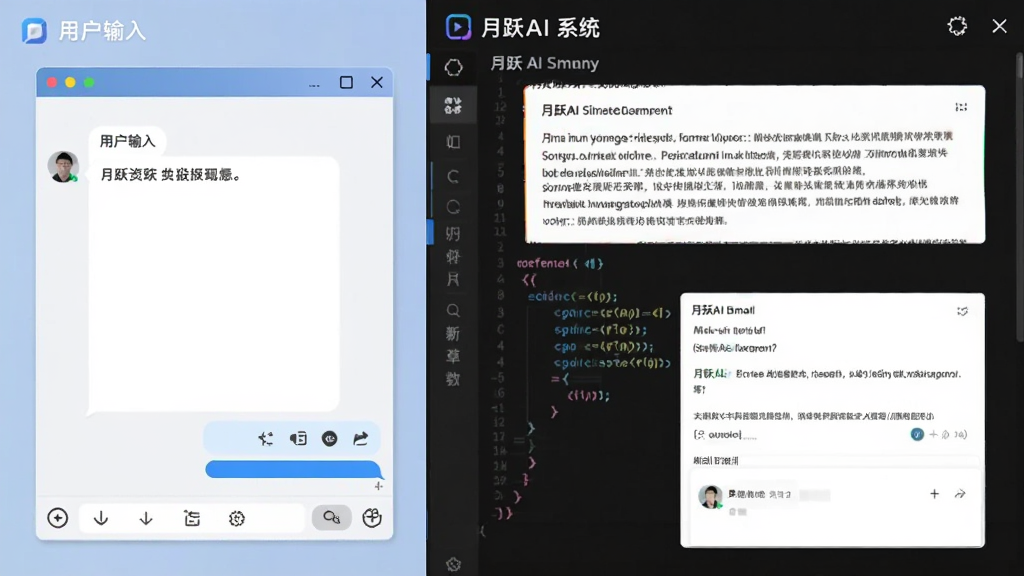Screen dimensions: 1024x576
Task: Select the hexagon icon in the dark sidebar
Action: pyautogui.click(x=454, y=67)
